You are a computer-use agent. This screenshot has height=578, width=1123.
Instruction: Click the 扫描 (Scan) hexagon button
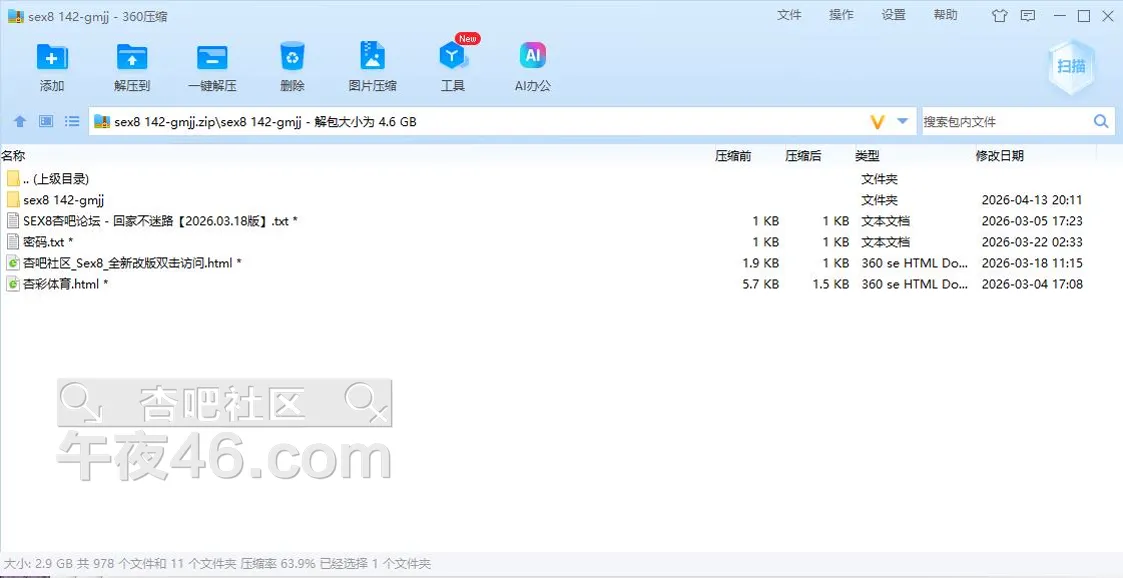(x=1071, y=67)
